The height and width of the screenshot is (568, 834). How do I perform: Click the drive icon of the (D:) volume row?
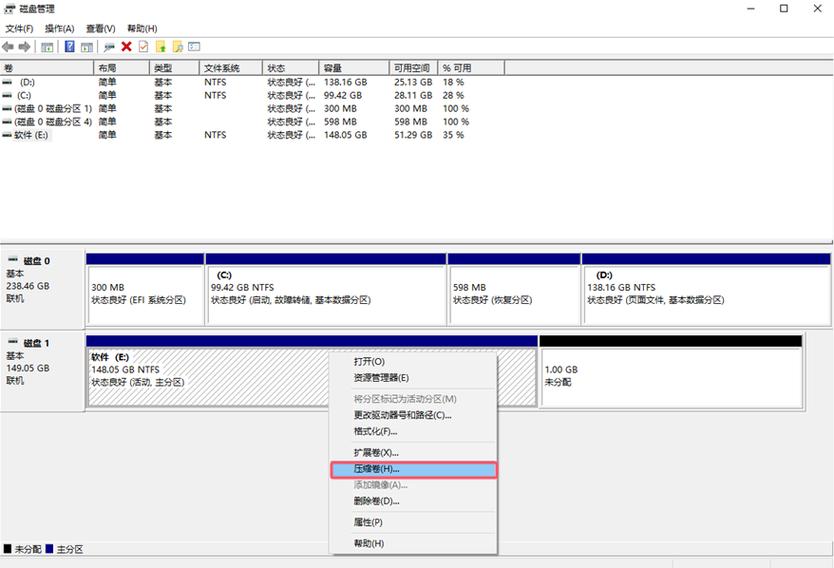point(7,82)
